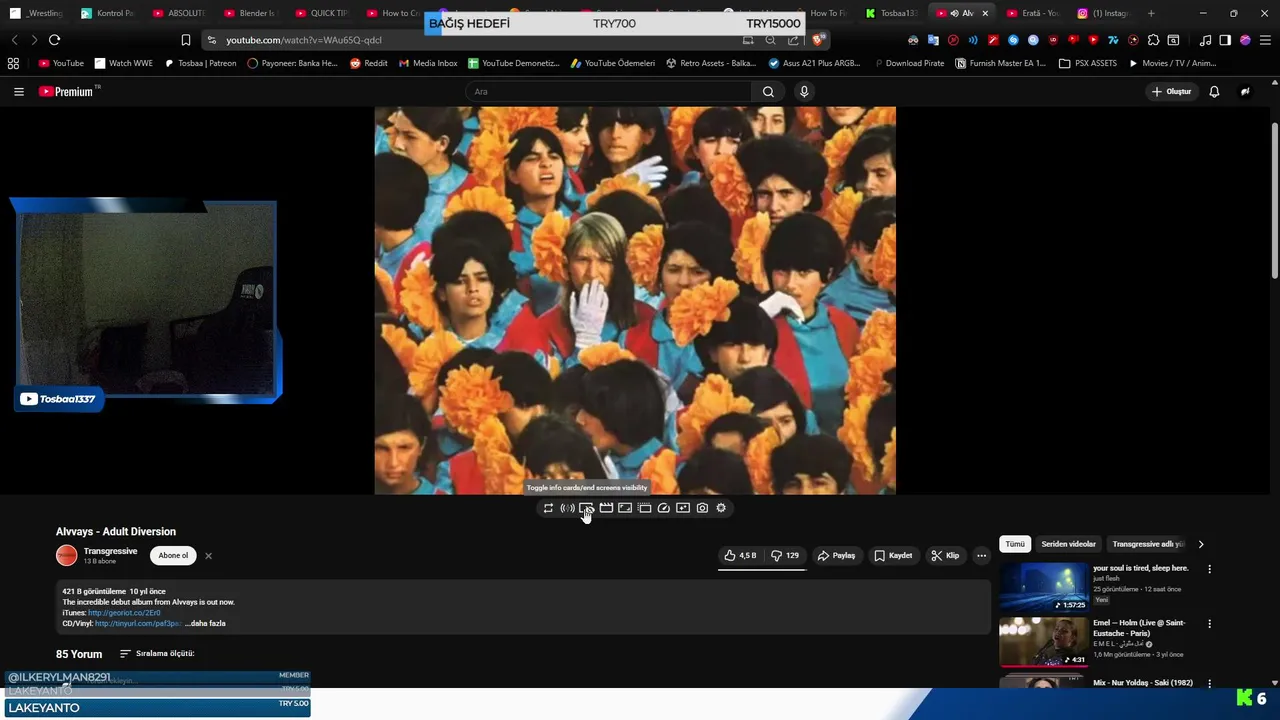1280x720 pixels.
Task: Toggle volume boost icon in enhancer toolbar
Action: [567, 508]
